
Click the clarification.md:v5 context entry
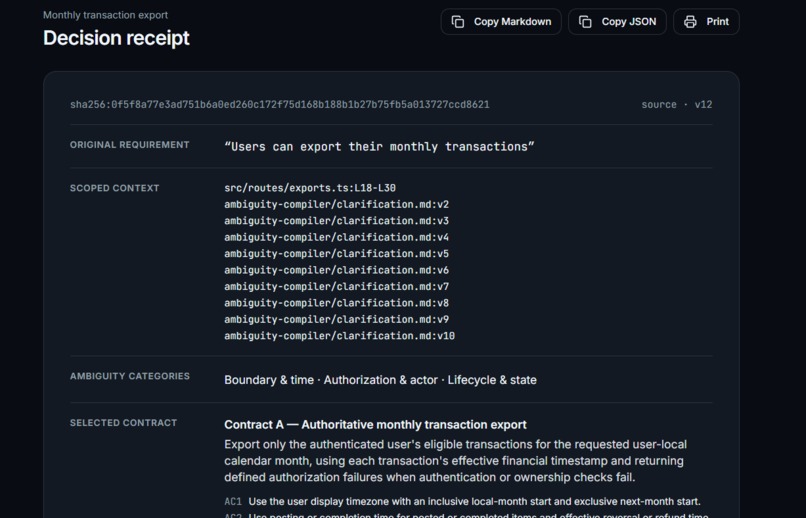[x=337, y=254]
